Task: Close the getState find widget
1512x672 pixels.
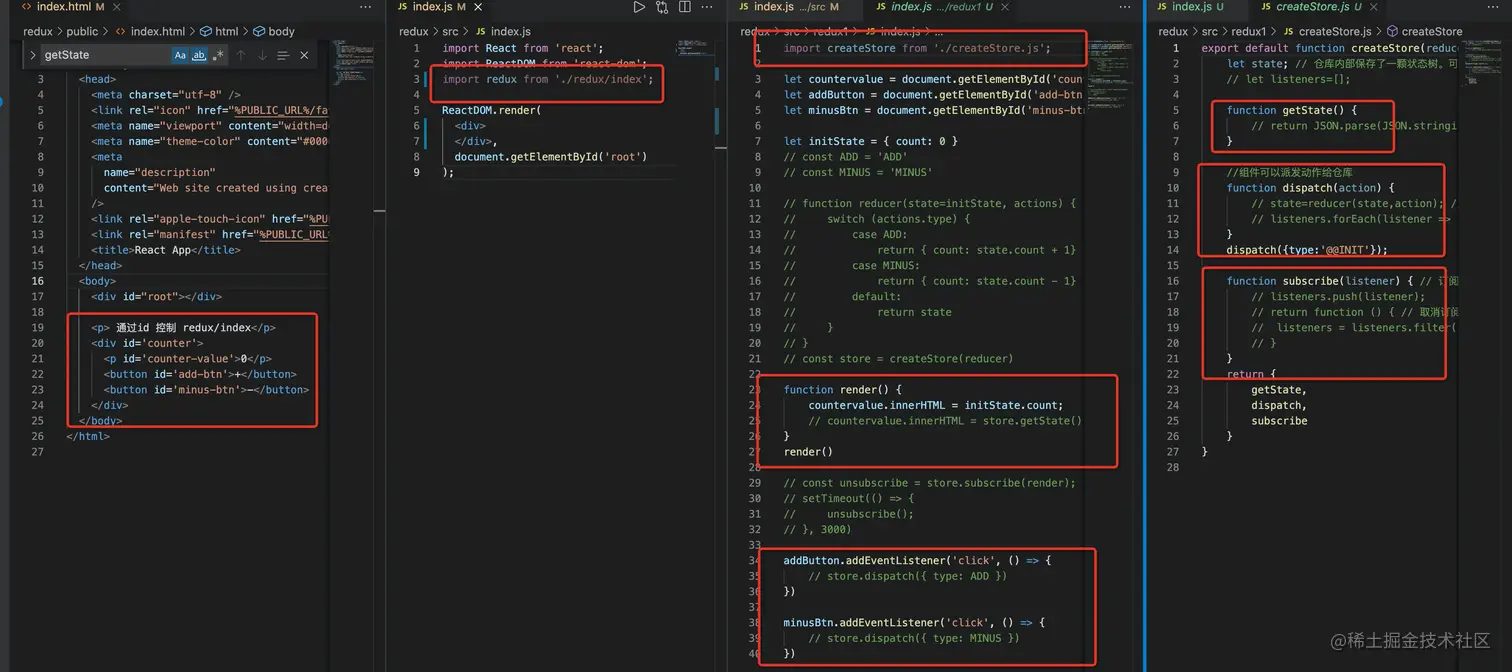Action: (x=304, y=55)
